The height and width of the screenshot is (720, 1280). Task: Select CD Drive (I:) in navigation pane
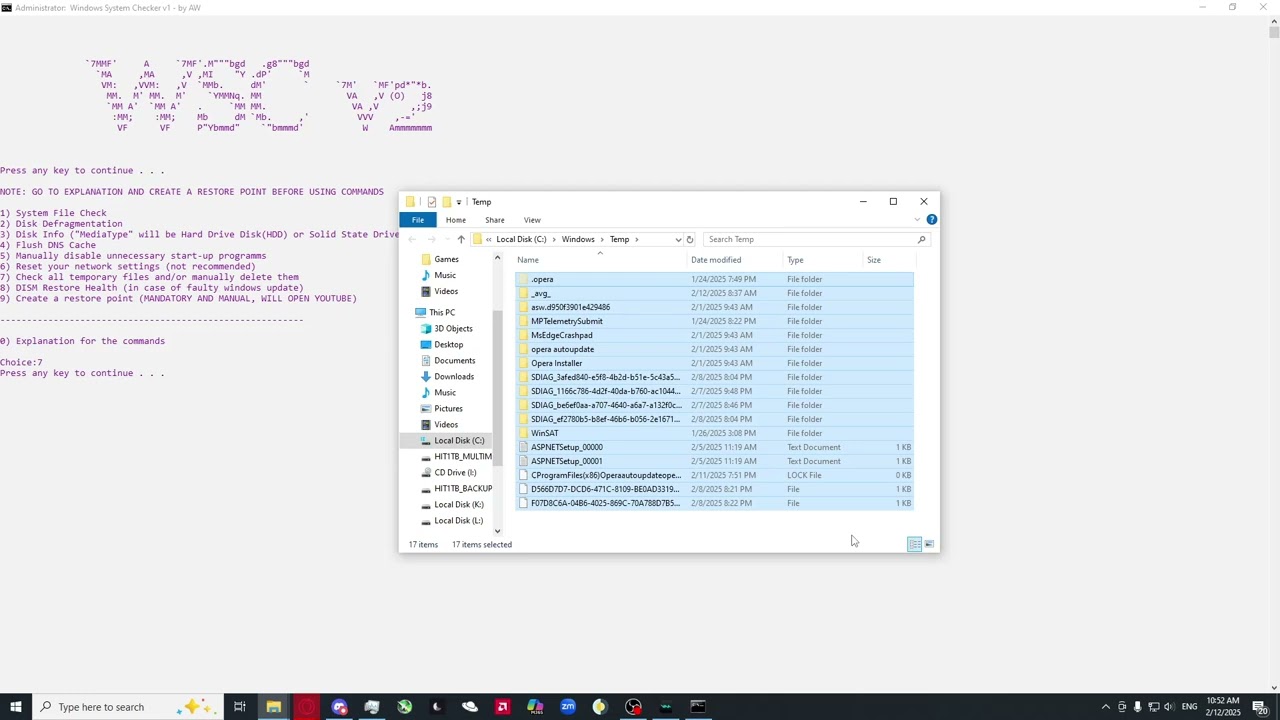455,472
